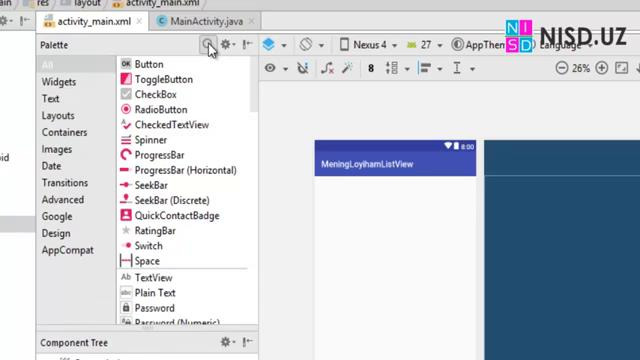Select the Layouts palette category

tap(76, 116)
